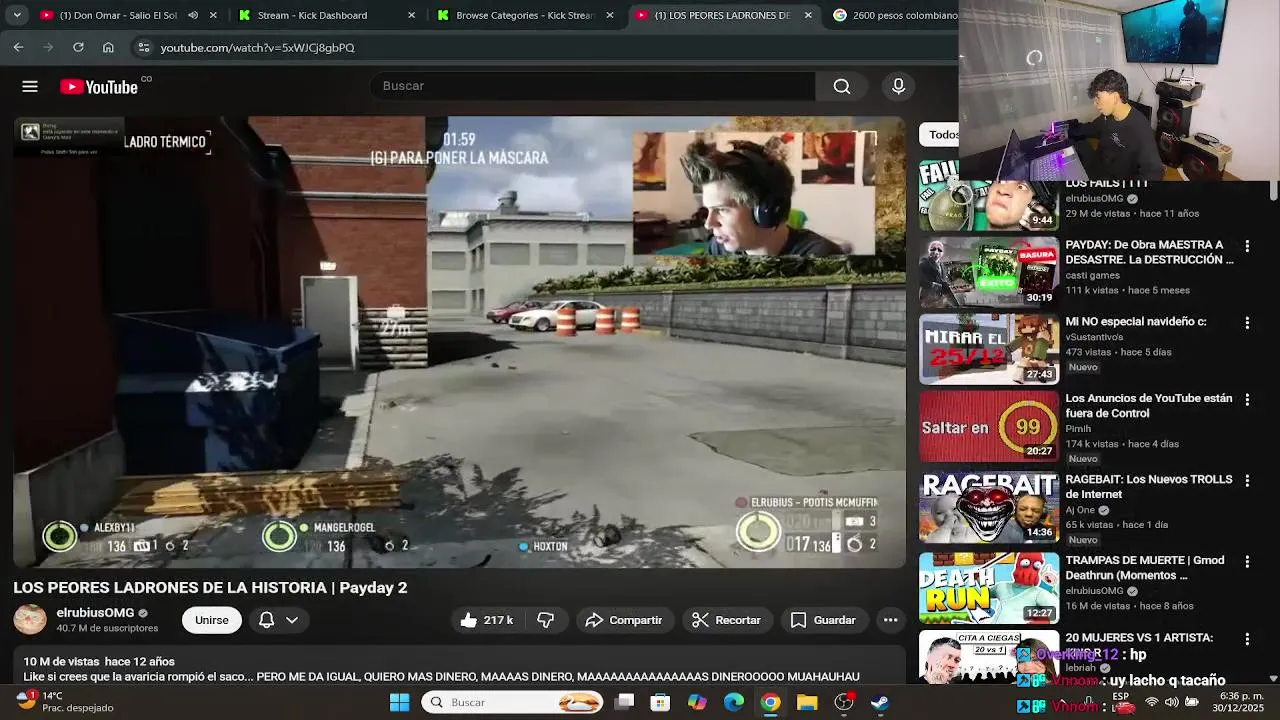The image size is (1280, 720).
Task: Switch to Browse Categories - Kick tab
Action: tap(524, 15)
